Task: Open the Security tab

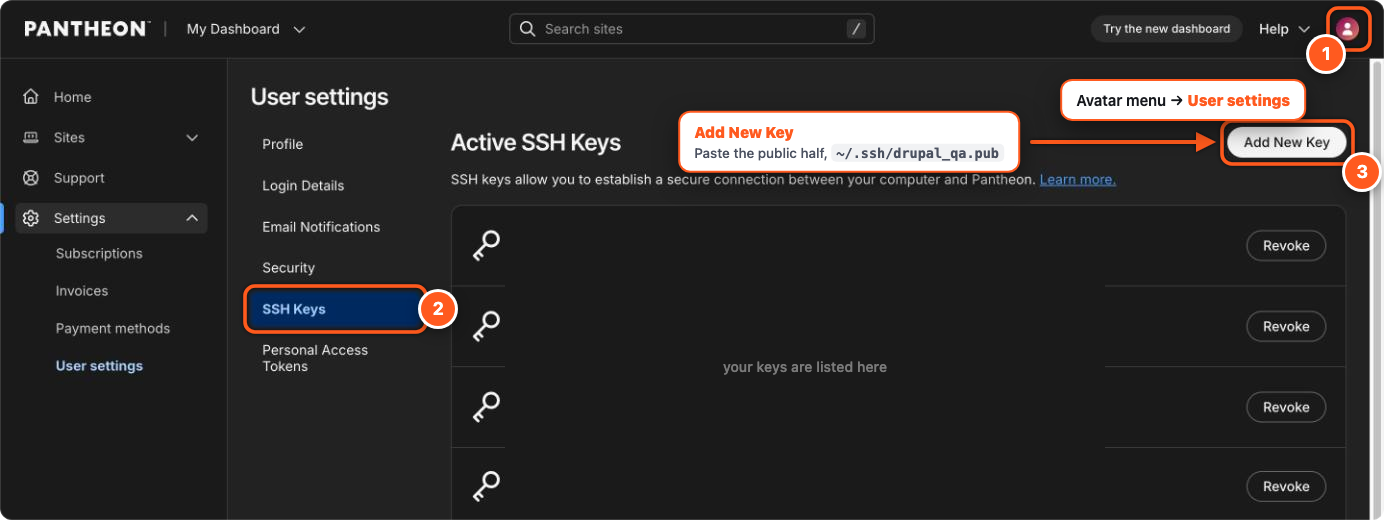Action: coord(289,268)
